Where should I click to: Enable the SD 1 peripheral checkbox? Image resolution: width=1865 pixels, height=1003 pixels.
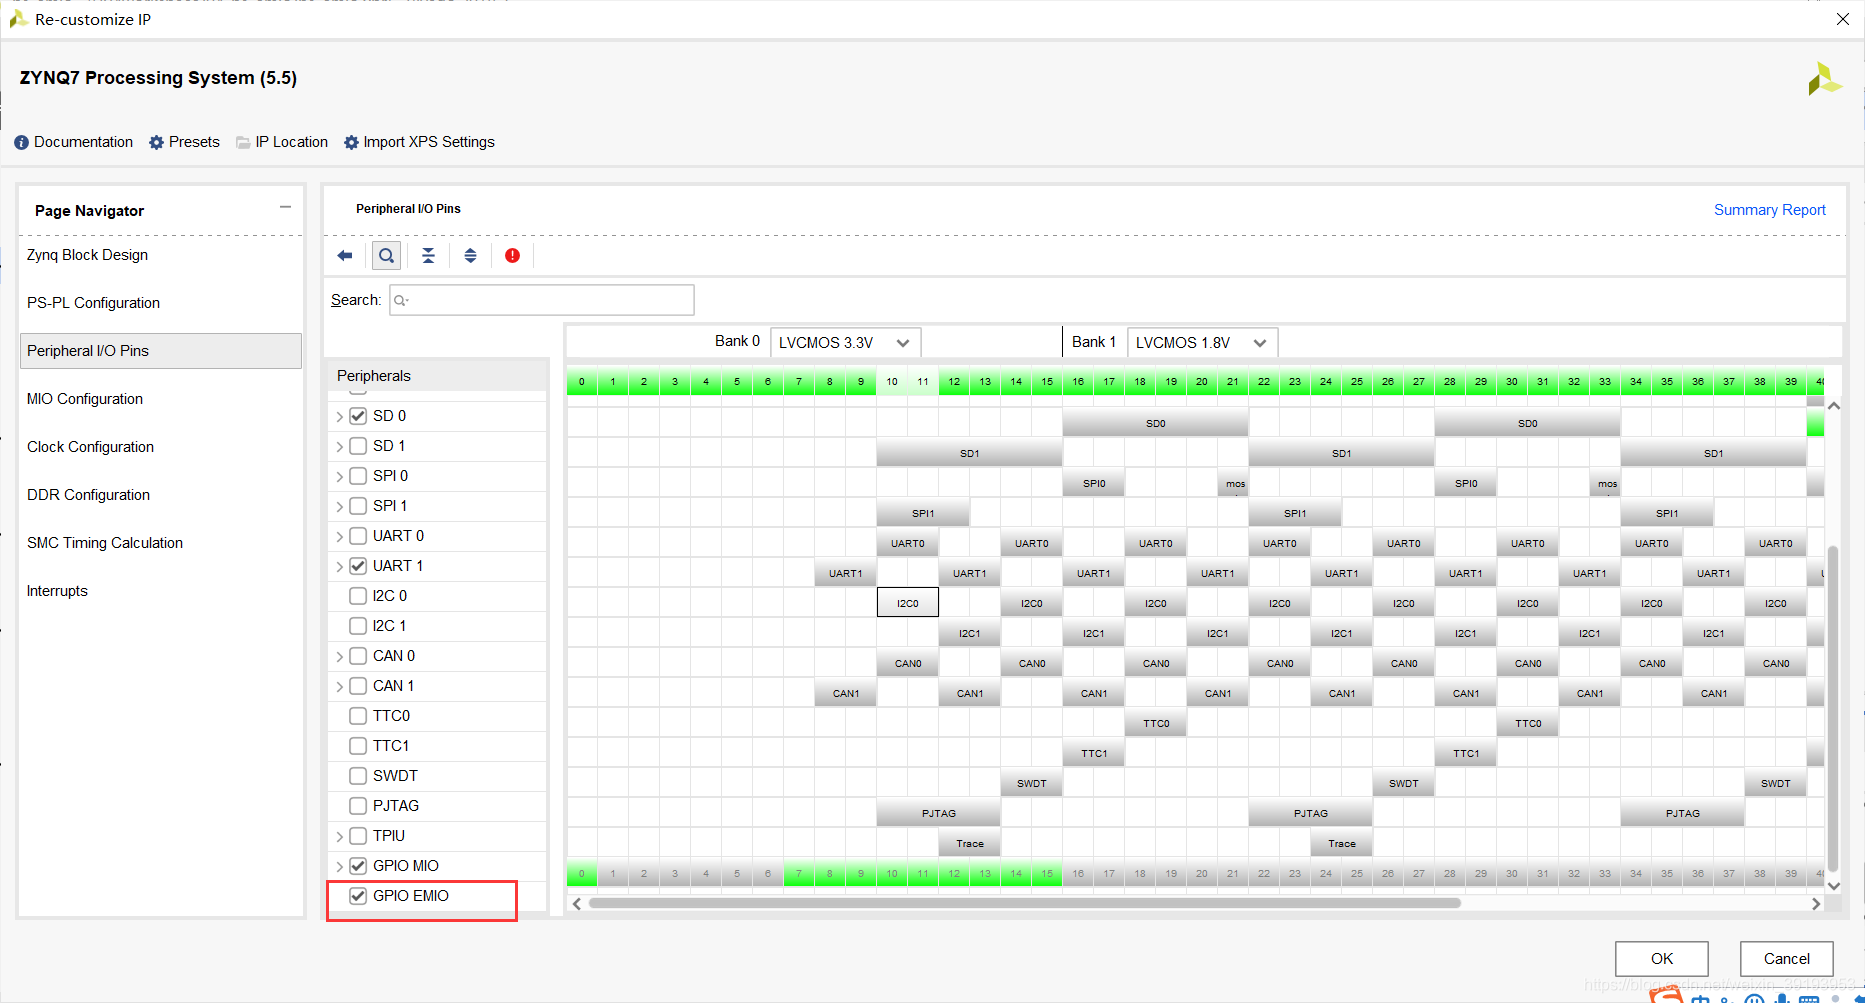tap(358, 446)
